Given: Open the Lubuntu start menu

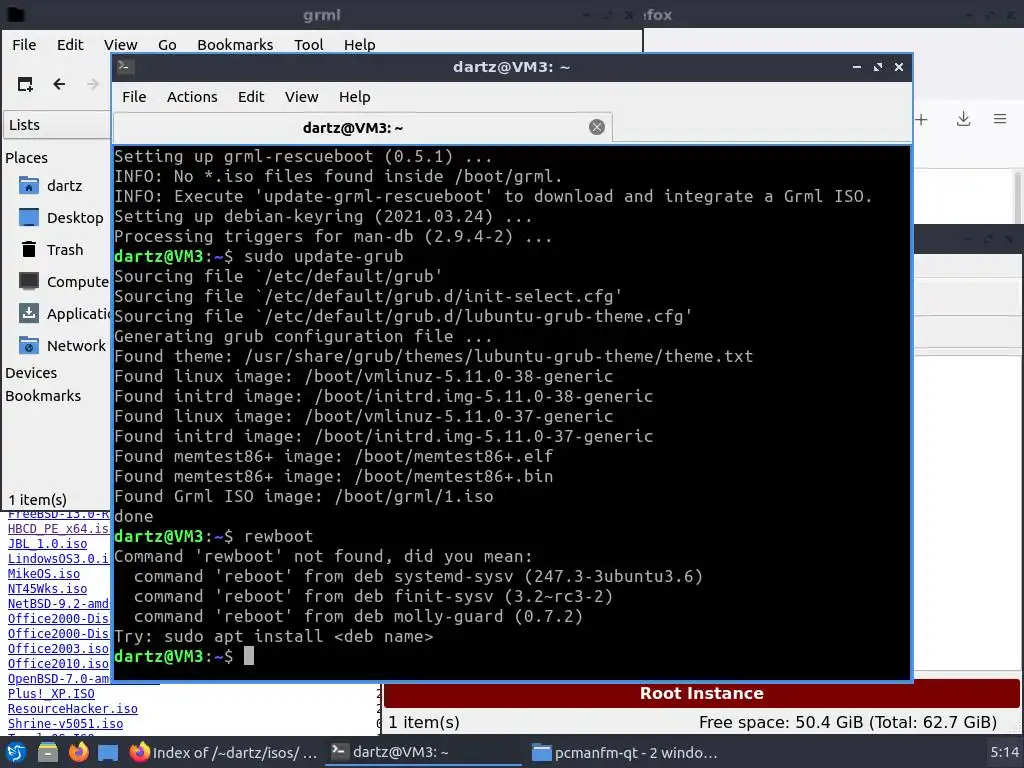Looking at the screenshot, I should pos(16,752).
